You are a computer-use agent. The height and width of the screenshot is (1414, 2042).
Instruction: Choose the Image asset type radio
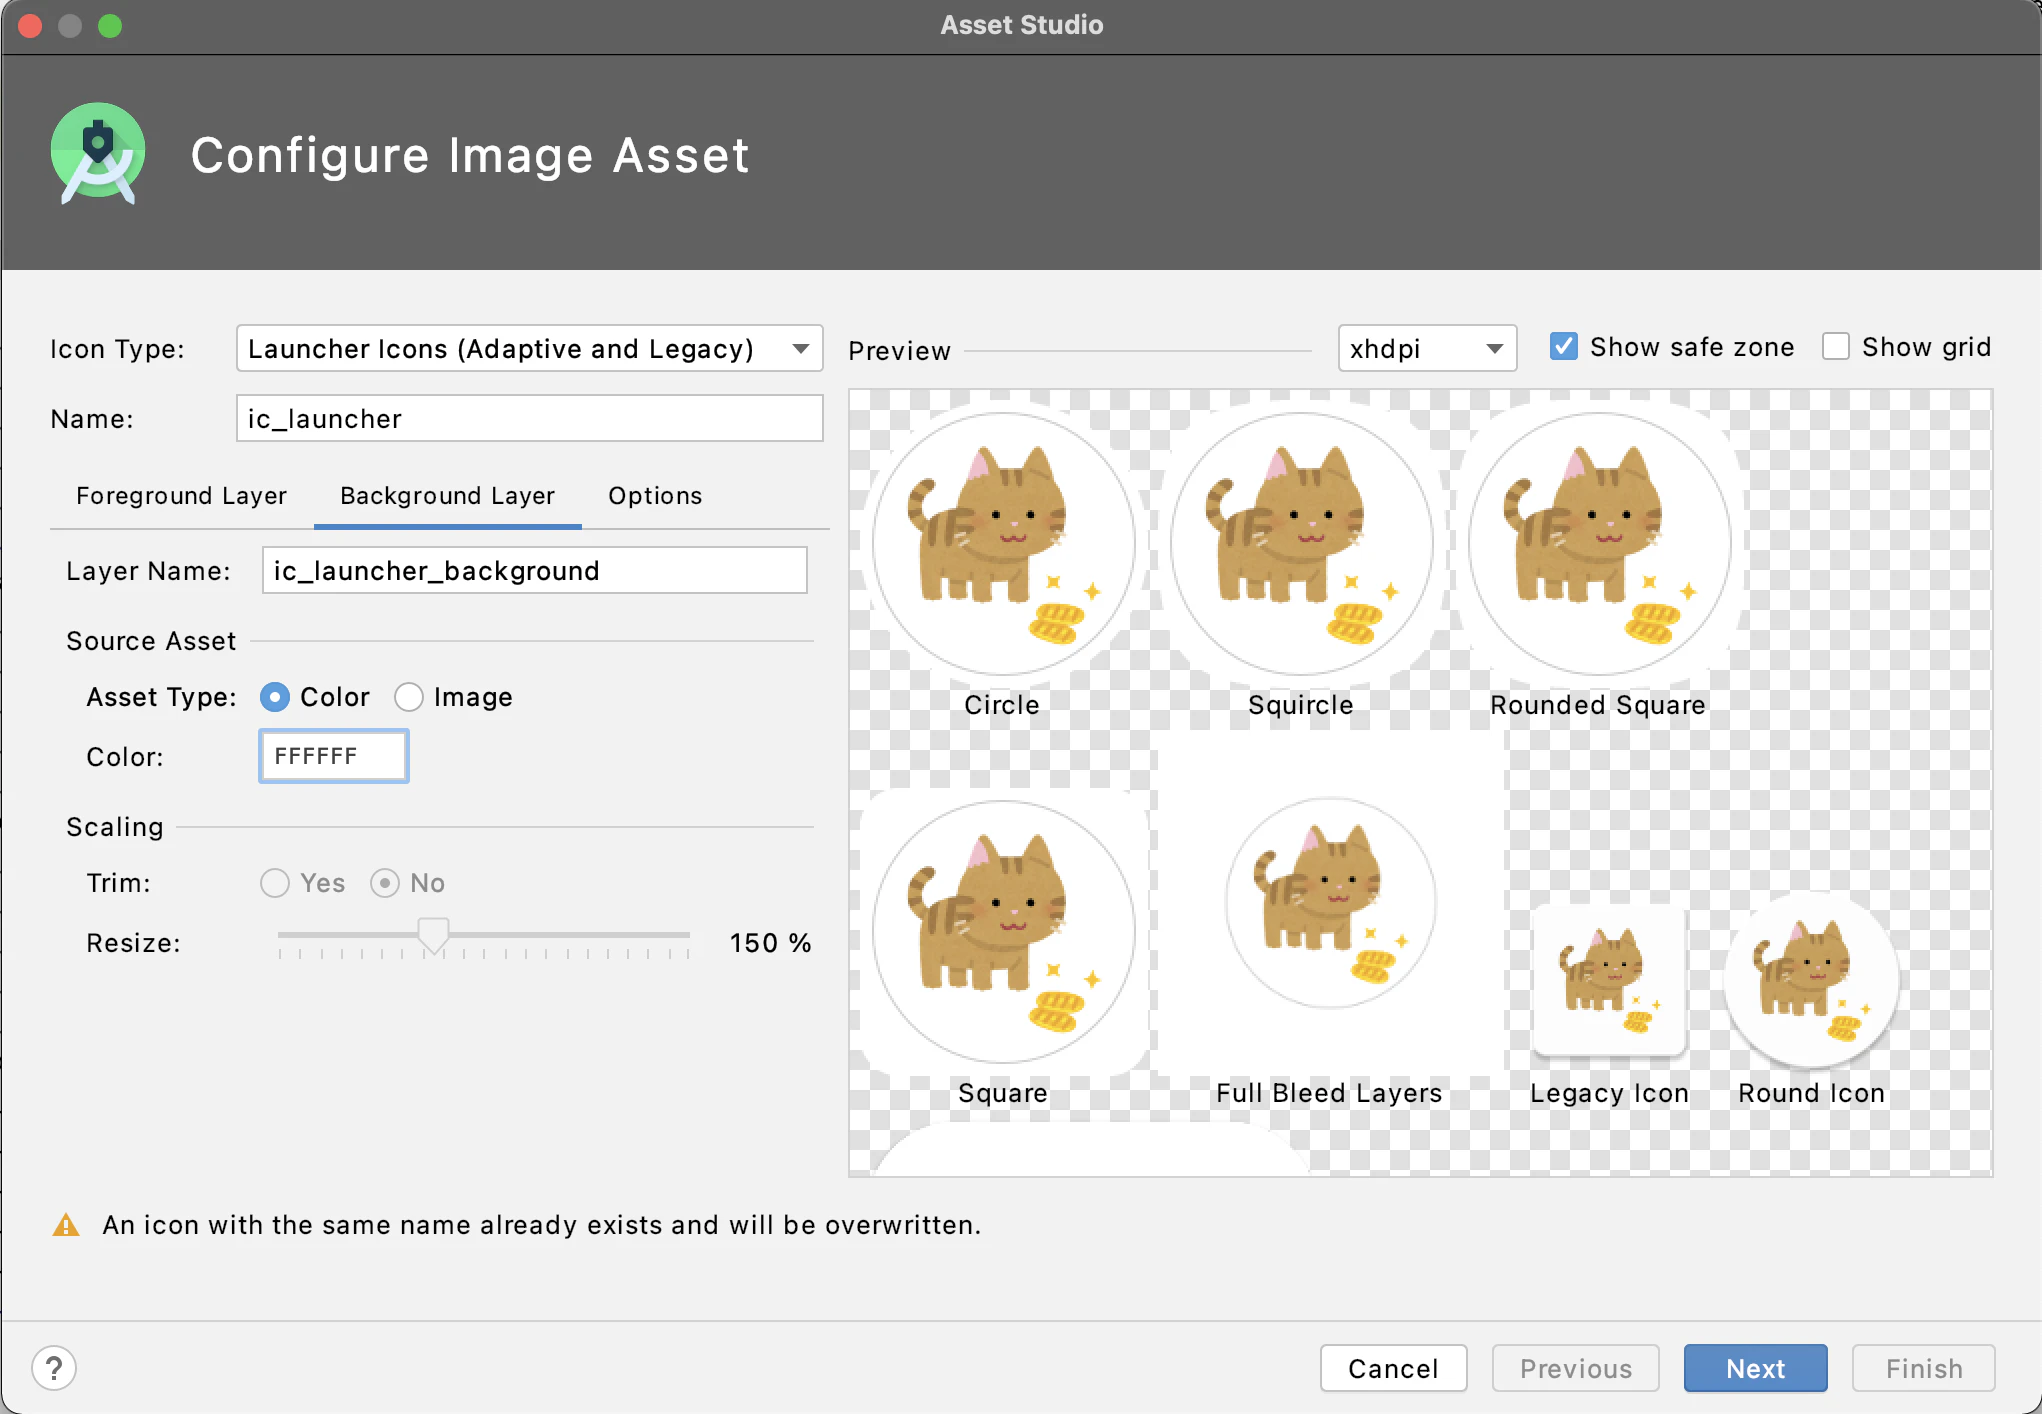409,697
